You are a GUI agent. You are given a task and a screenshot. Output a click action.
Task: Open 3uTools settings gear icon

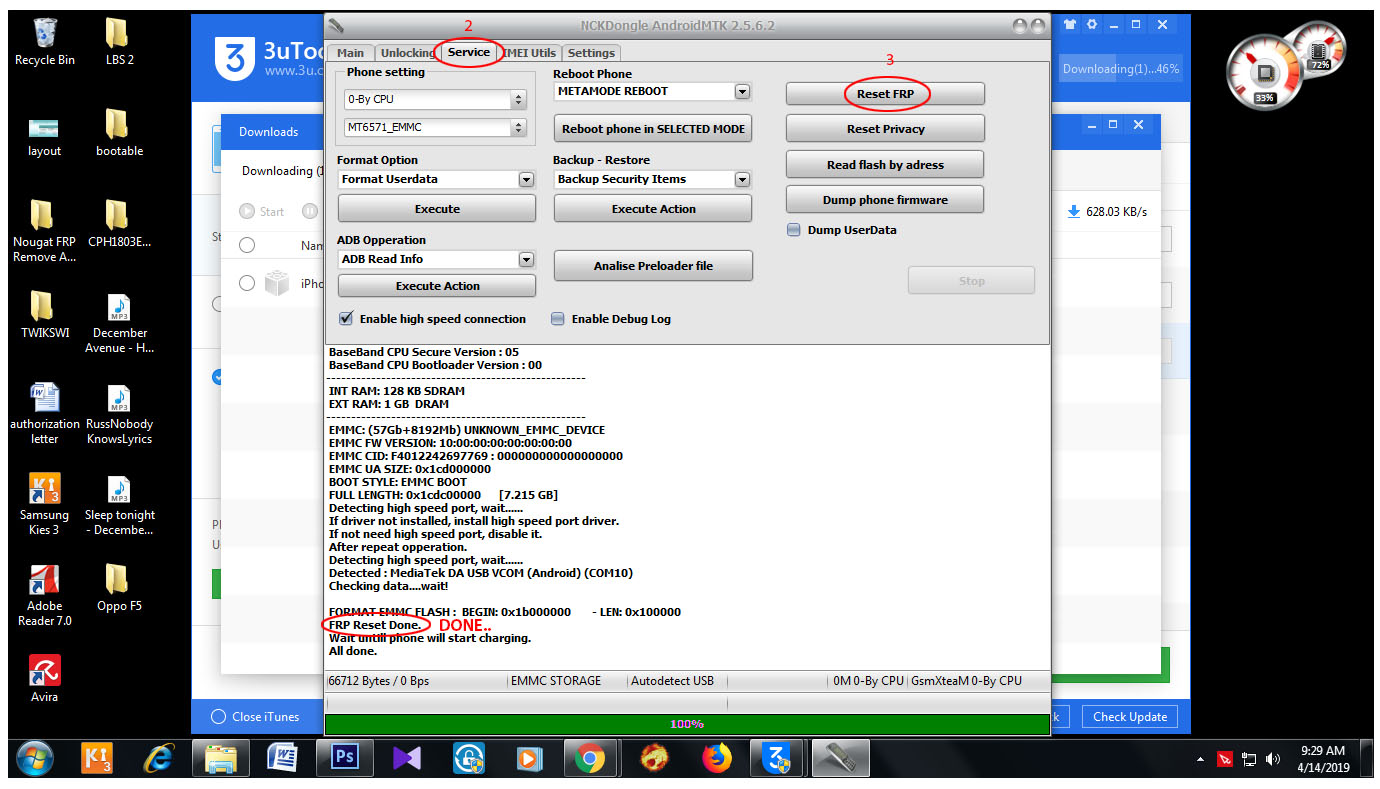pos(1092,24)
